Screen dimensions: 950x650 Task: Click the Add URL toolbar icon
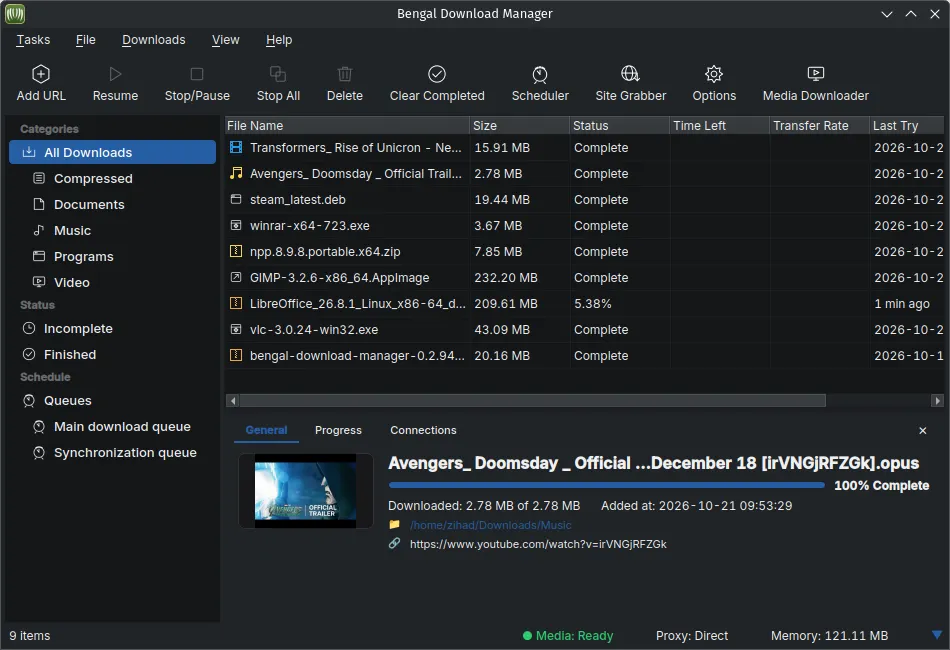(41, 74)
